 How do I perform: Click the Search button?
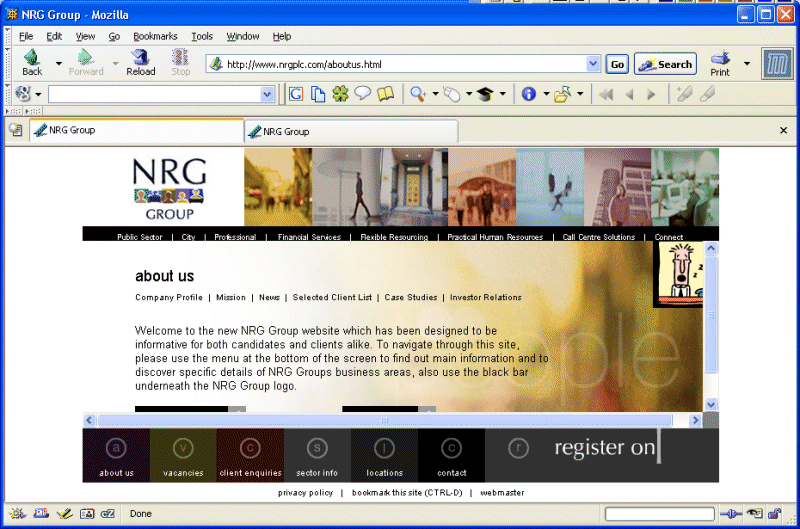[x=665, y=64]
